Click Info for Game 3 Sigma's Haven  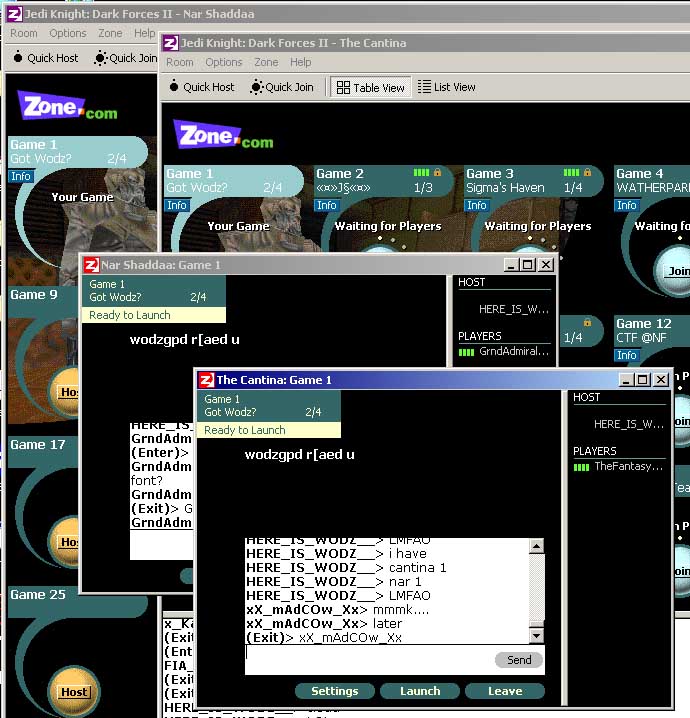point(477,205)
